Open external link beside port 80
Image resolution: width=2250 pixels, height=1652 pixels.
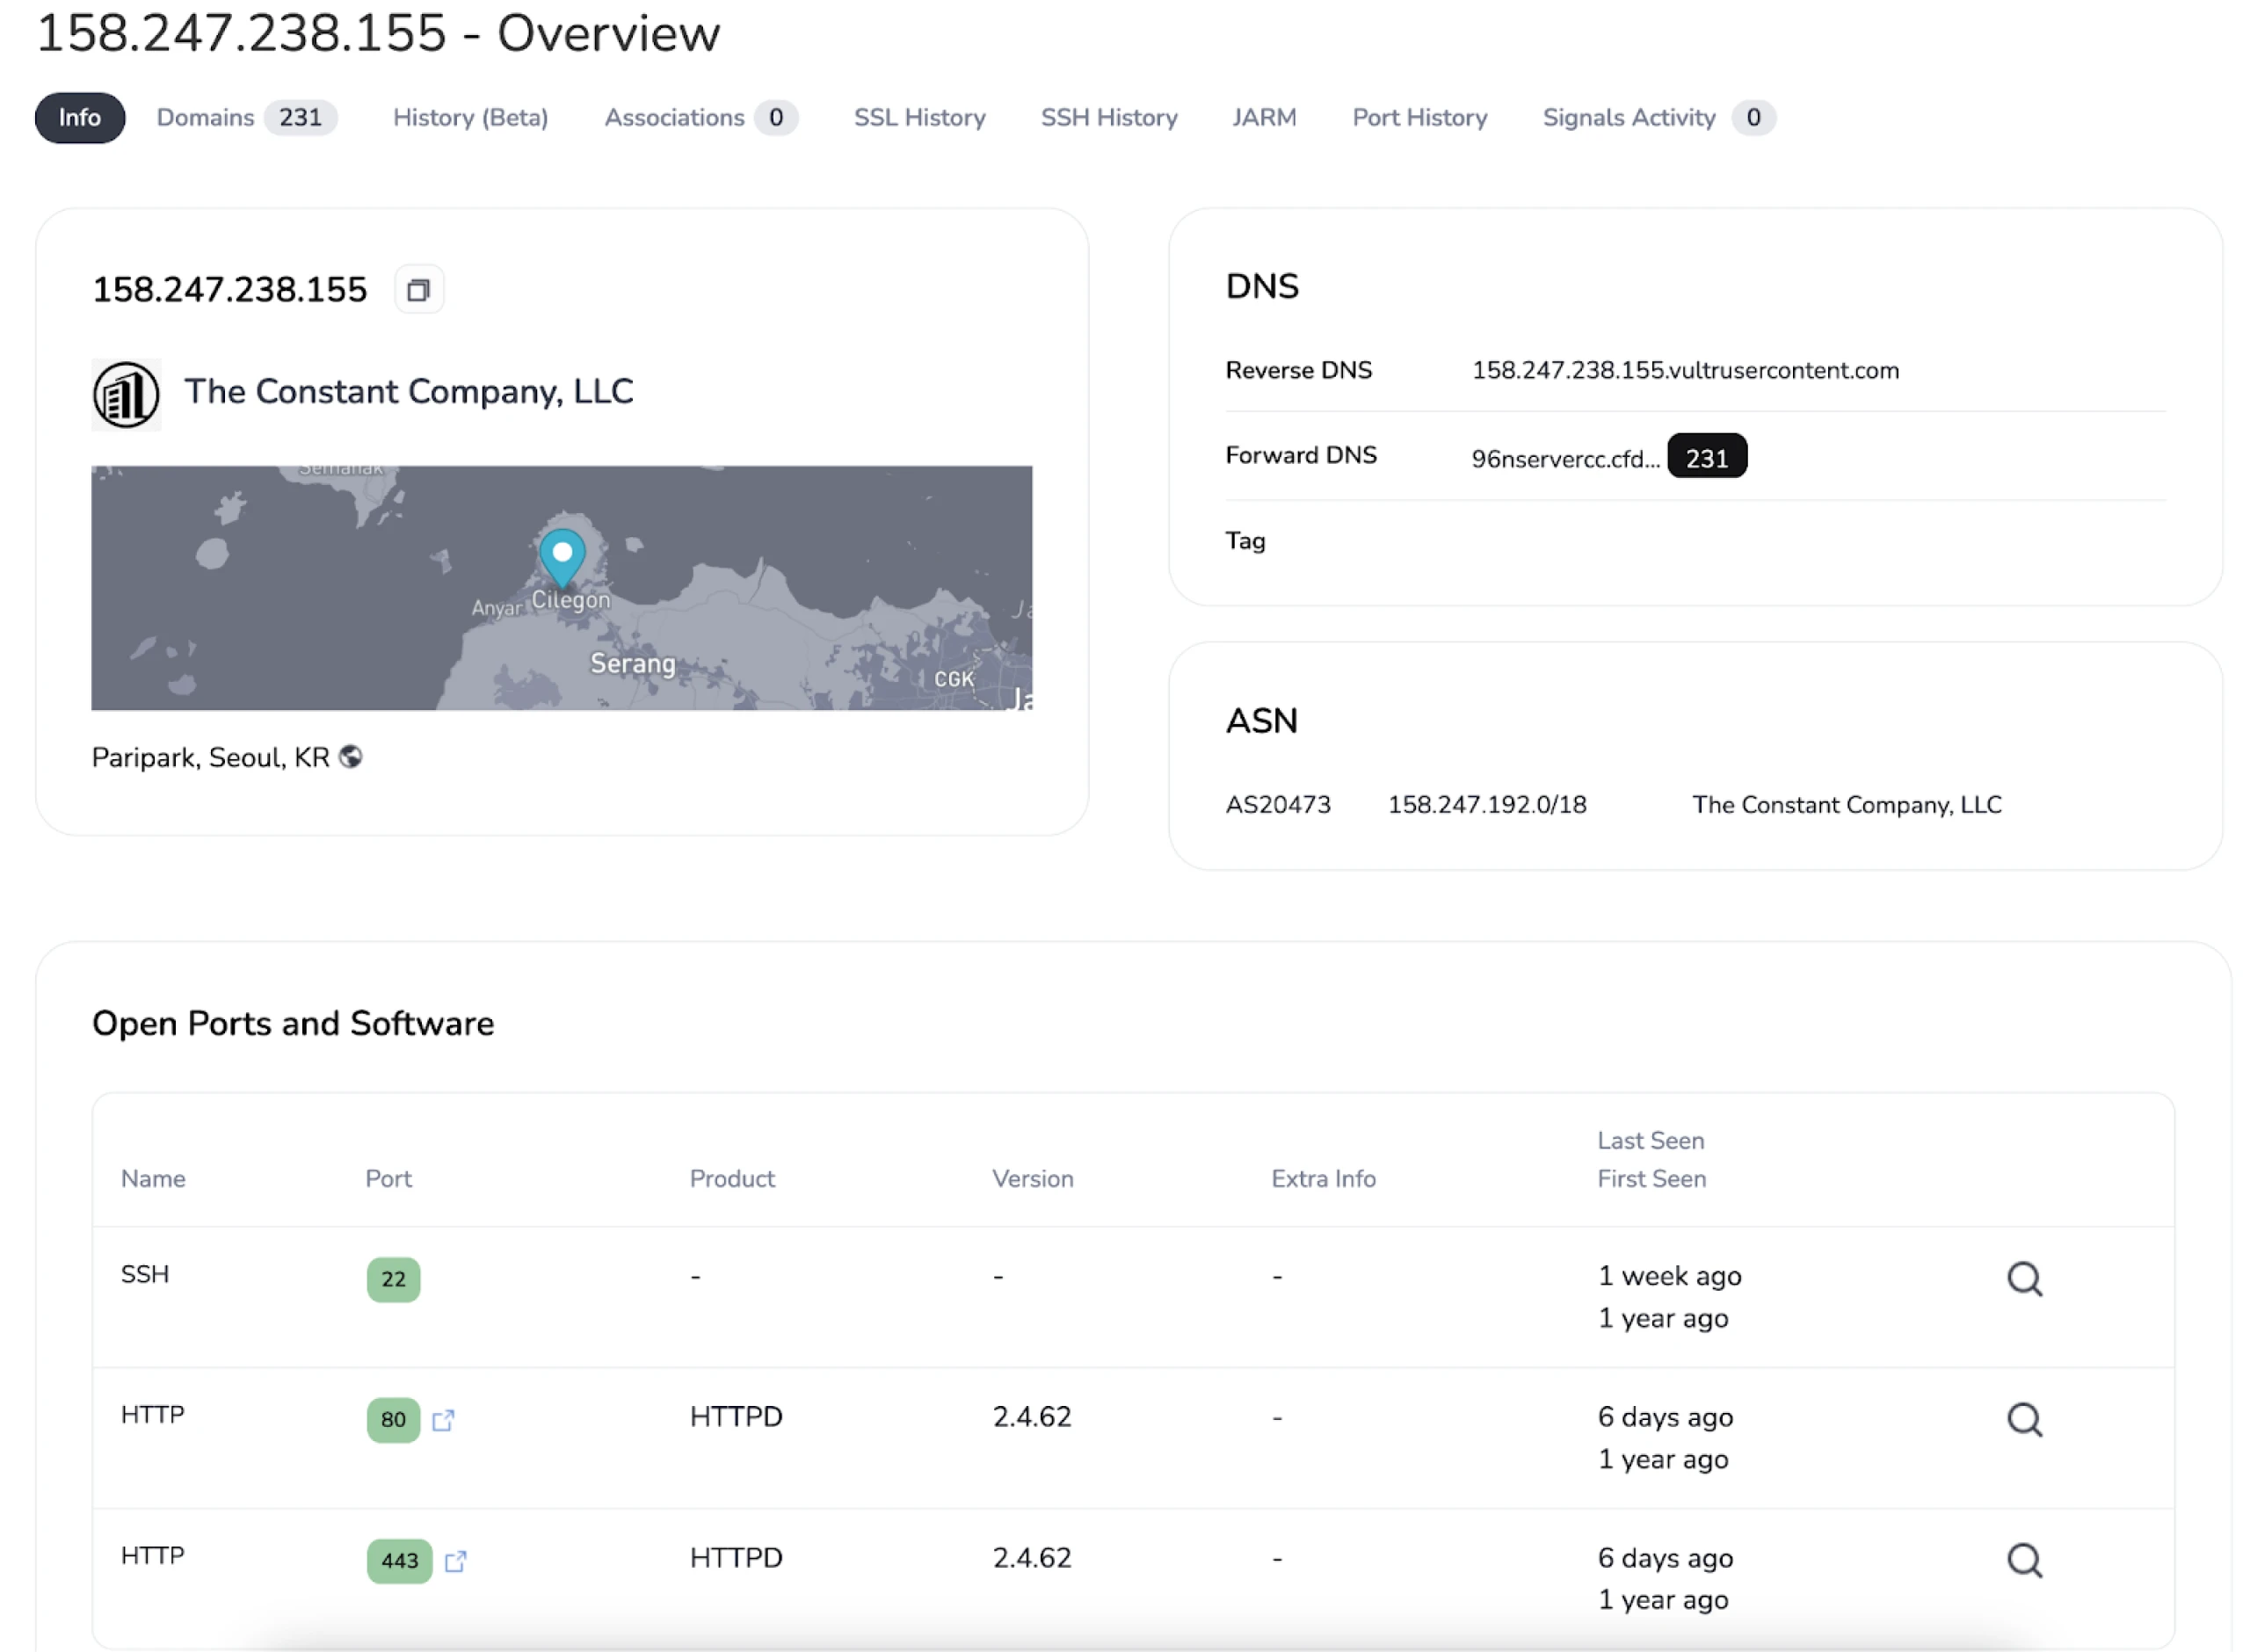tap(444, 1420)
